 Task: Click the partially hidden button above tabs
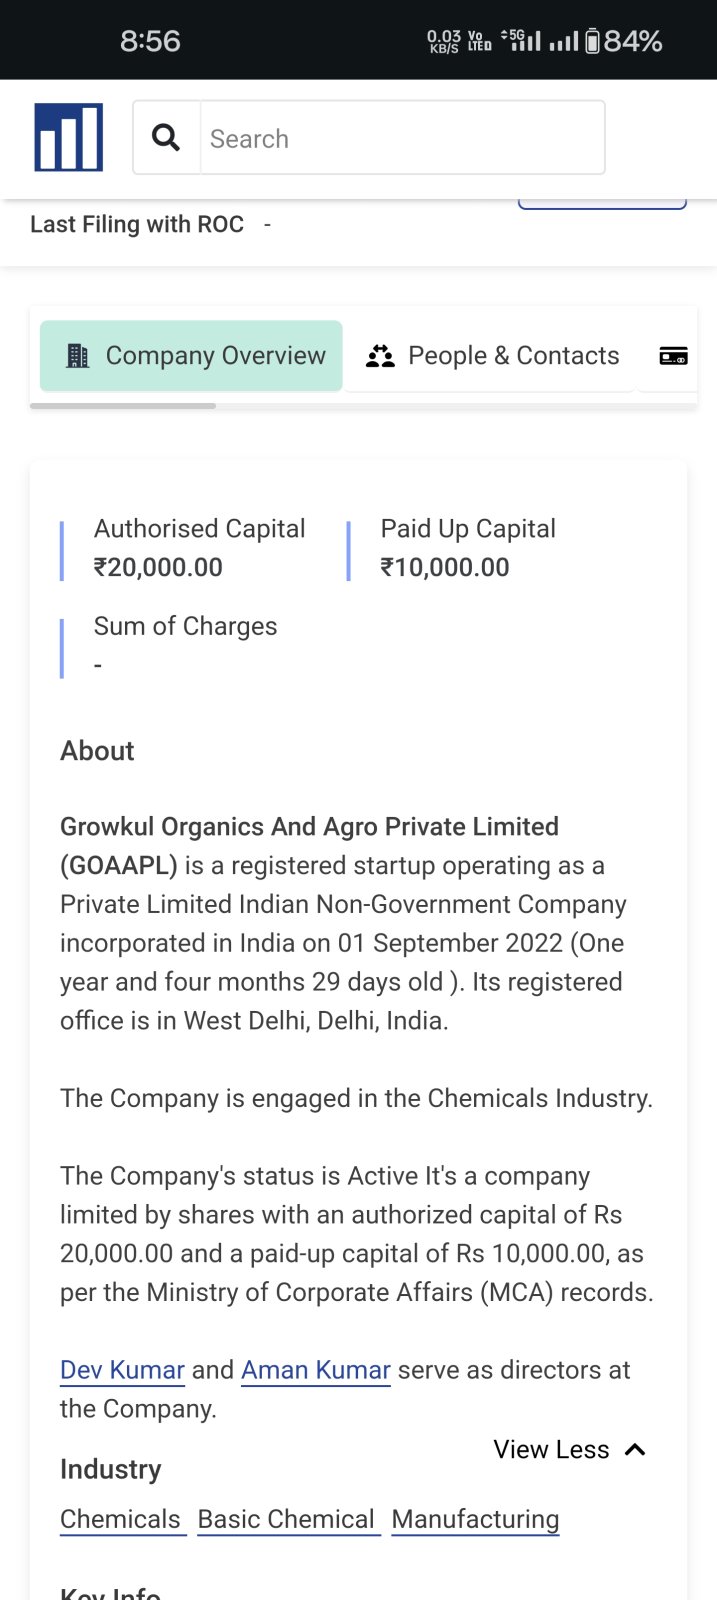pyautogui.click(x=602, y=204)
